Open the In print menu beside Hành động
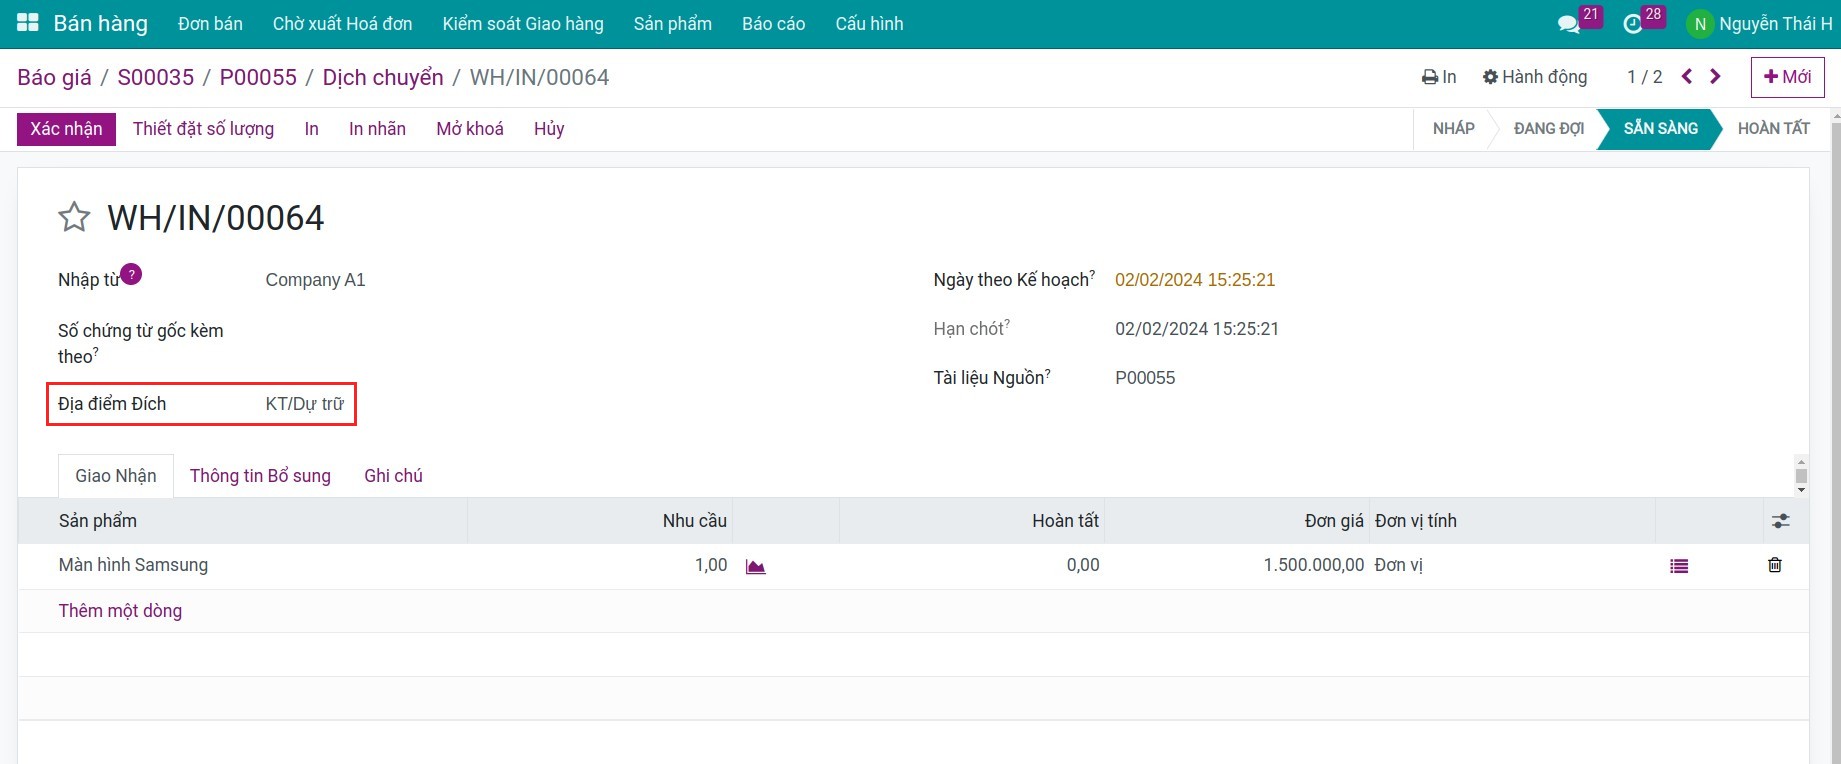The width and height of the screenshot is (1841, 764). pyautogui.click(x=1439, y=77)
